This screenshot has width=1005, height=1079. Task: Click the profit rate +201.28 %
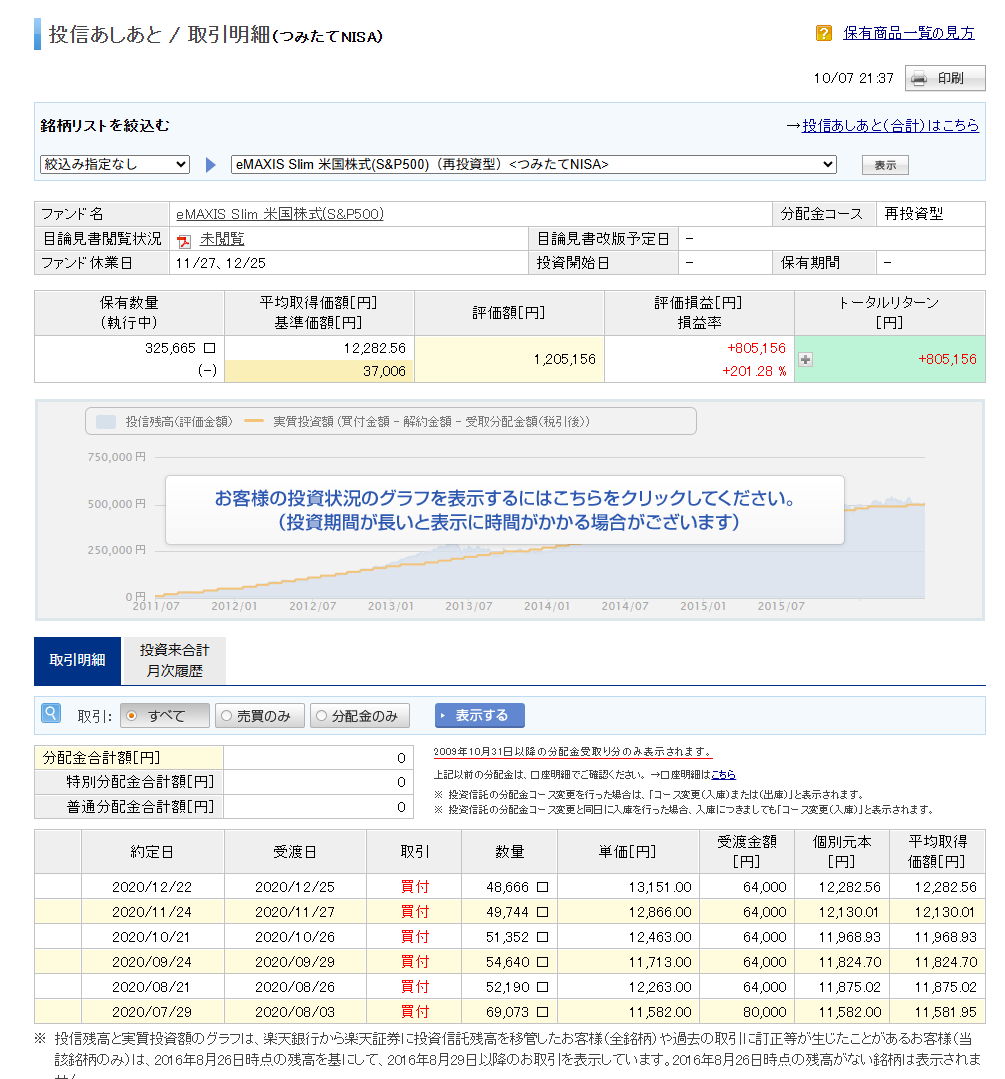(x=754, y=371)
